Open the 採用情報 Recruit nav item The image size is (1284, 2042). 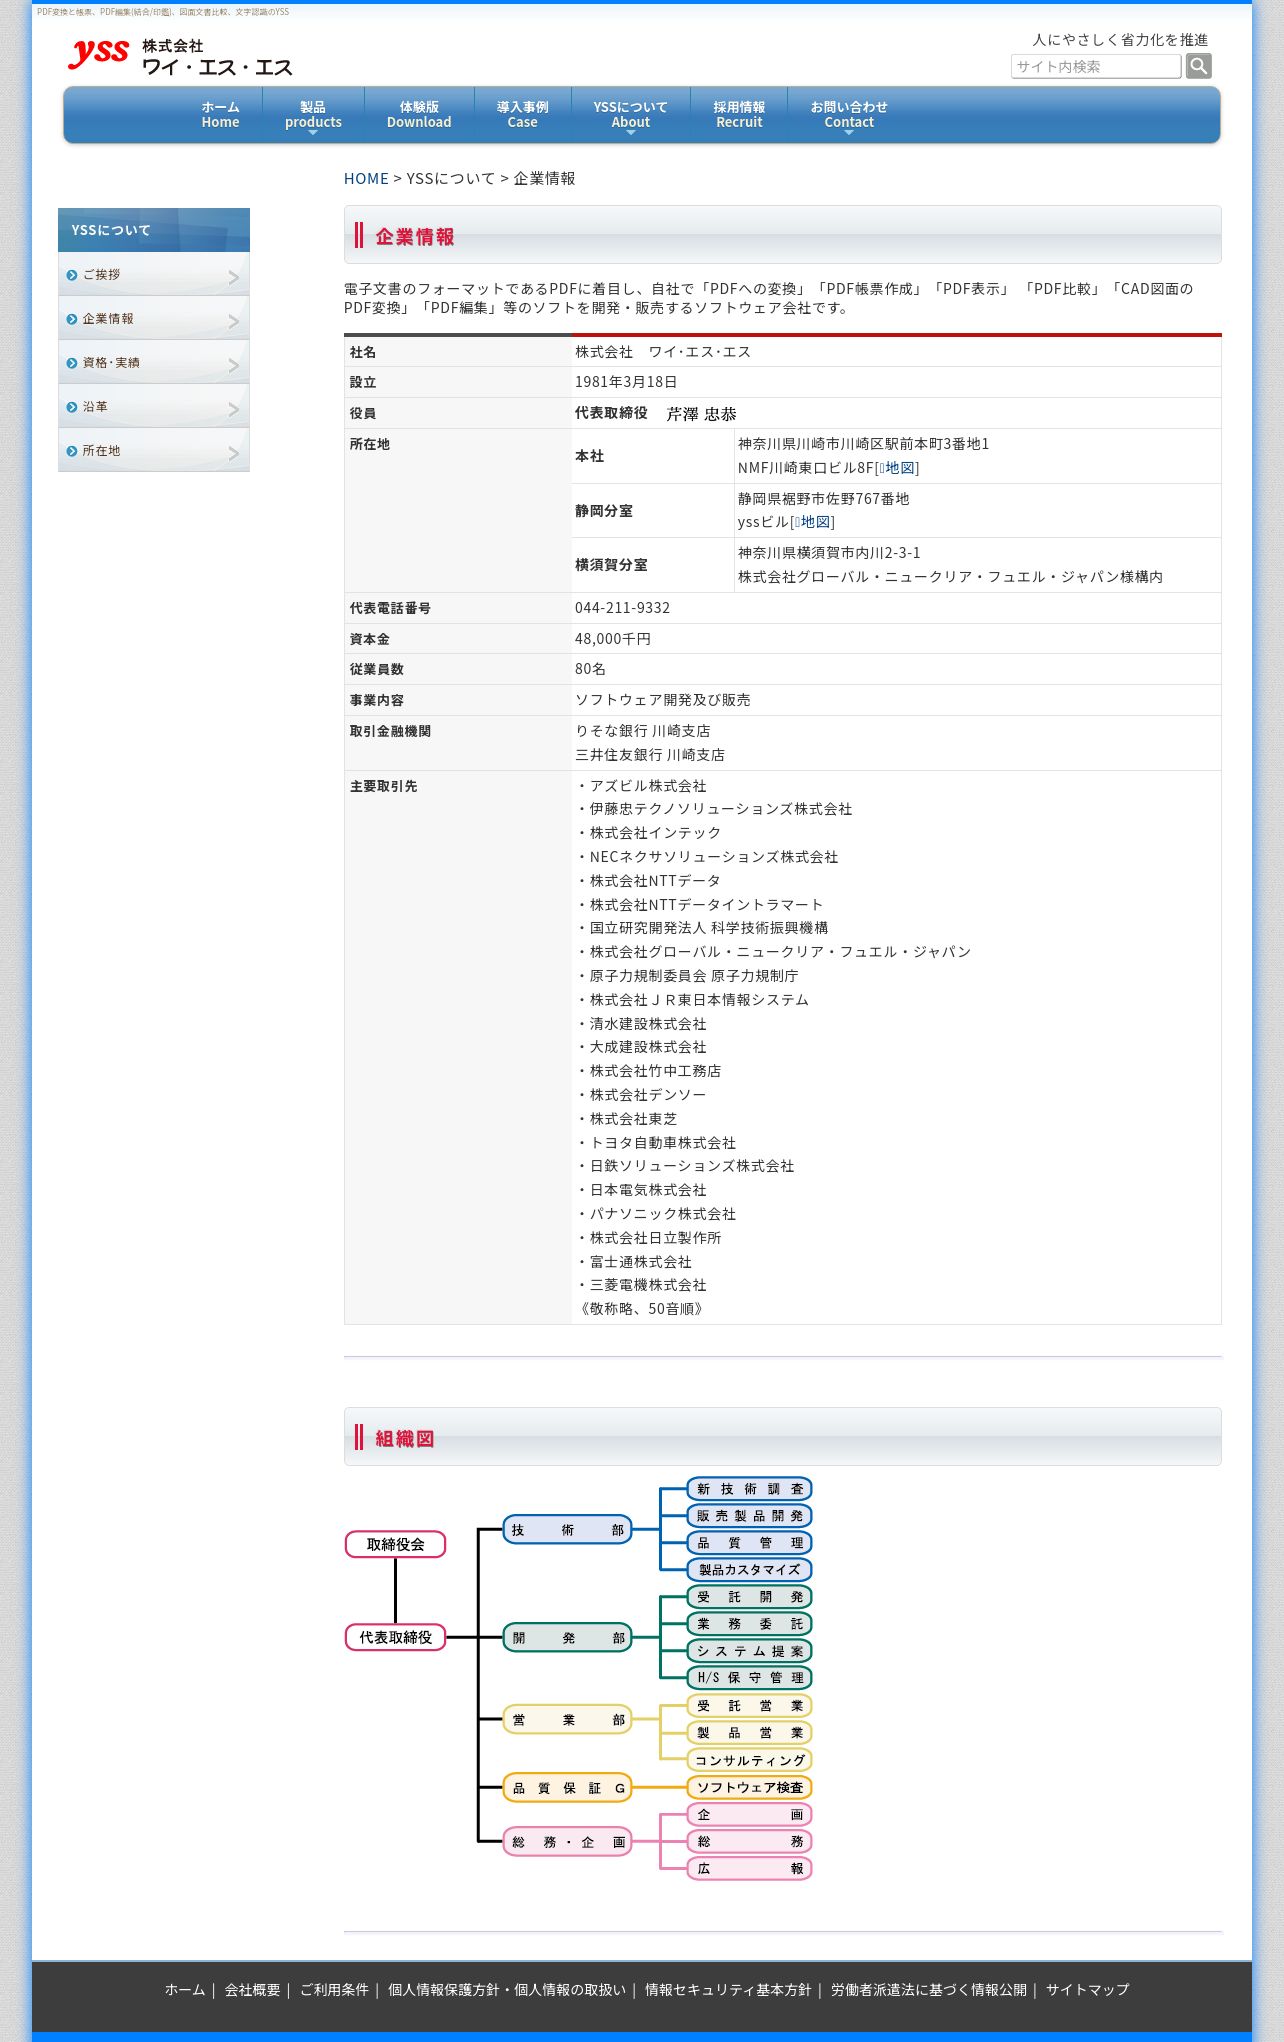coord(739,114)
